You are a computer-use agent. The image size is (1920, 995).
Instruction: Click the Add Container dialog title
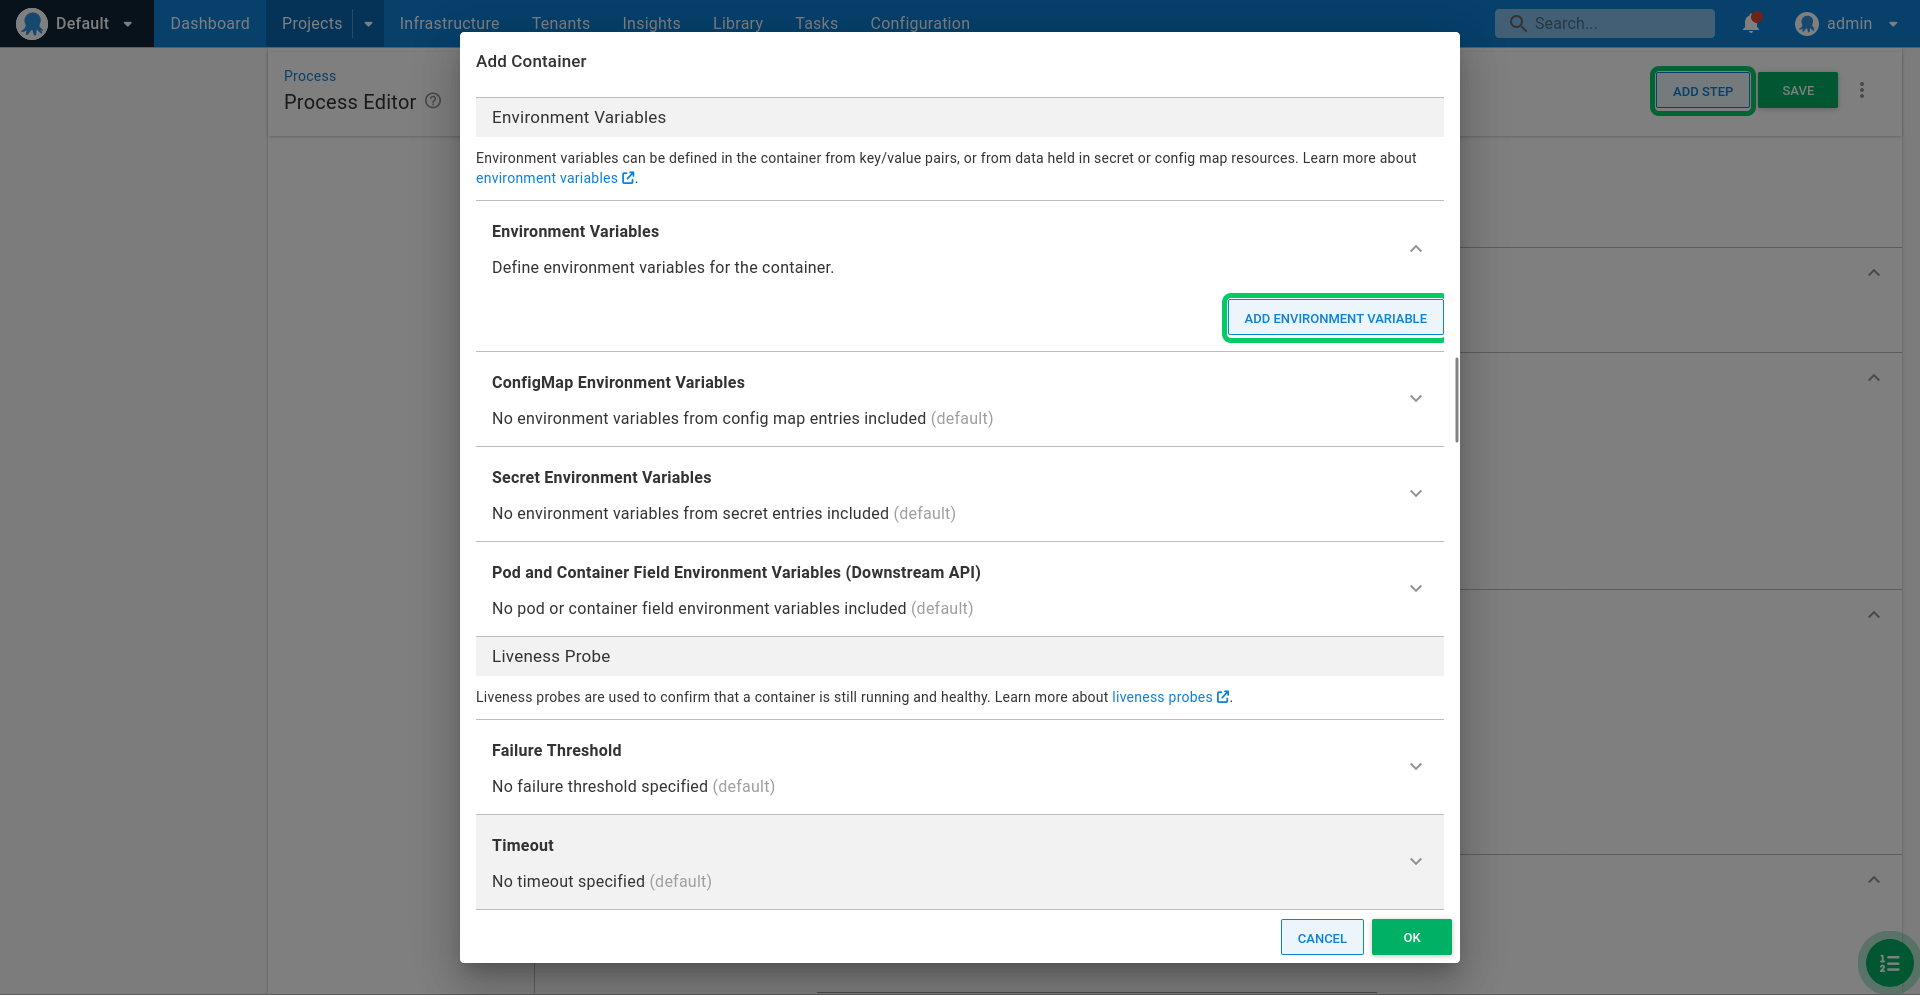point(531,61)
